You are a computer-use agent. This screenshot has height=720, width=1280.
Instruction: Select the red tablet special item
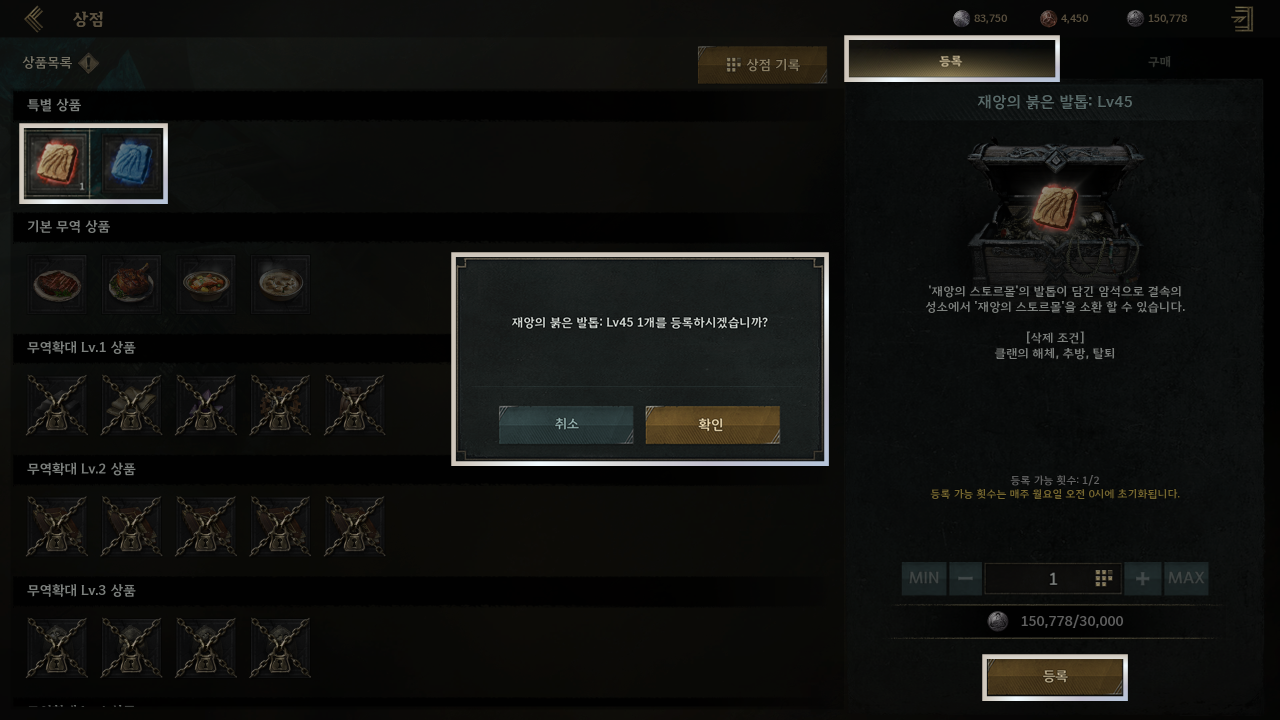(58, 163)
